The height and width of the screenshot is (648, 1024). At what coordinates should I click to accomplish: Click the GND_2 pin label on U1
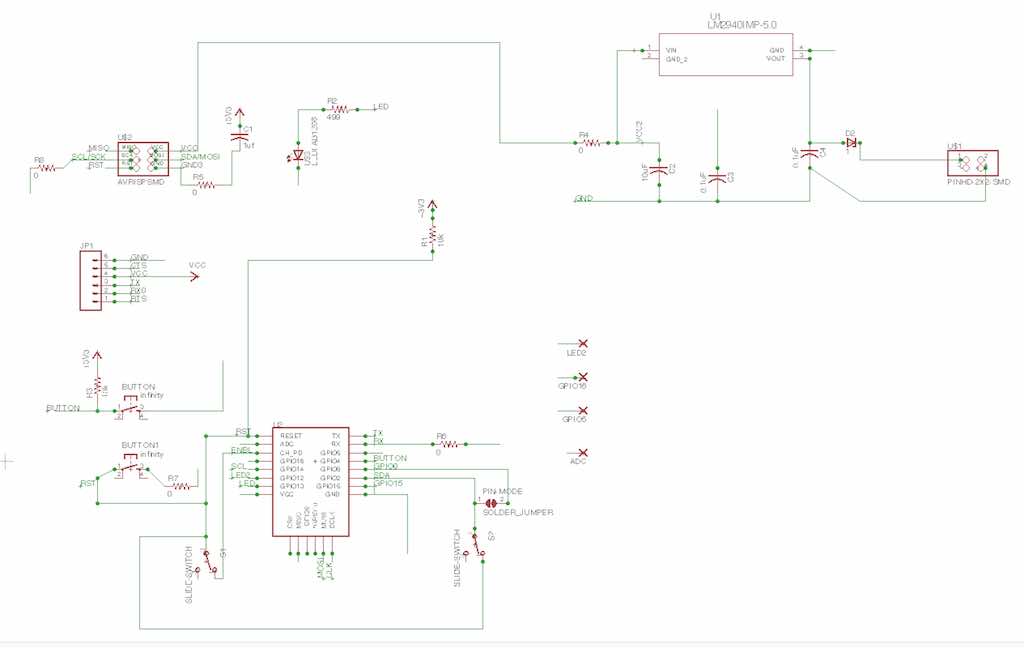(x=676, y=59)
